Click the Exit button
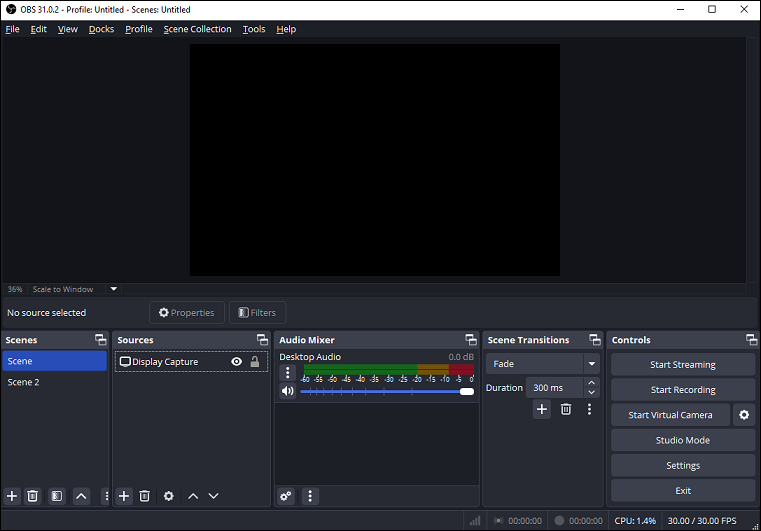This screenshot has width=761, height=531. 683,491
